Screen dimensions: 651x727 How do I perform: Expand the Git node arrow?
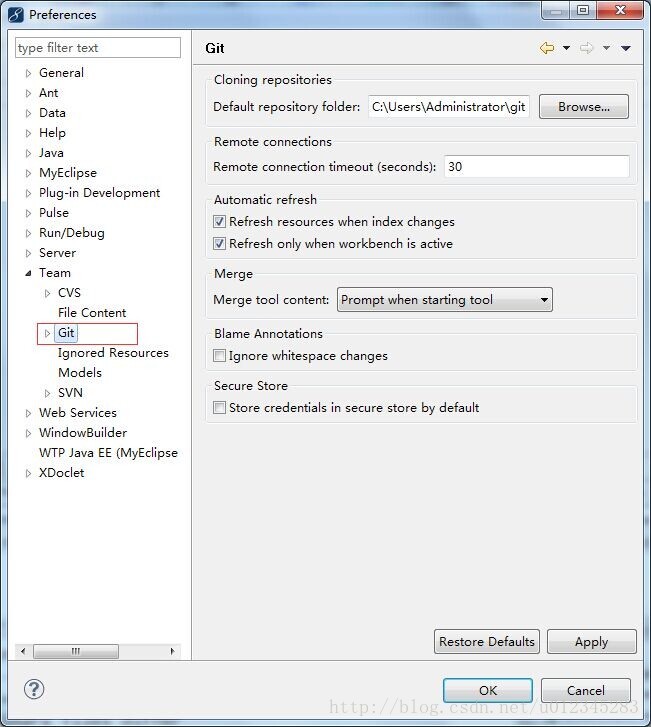point(47,333)
